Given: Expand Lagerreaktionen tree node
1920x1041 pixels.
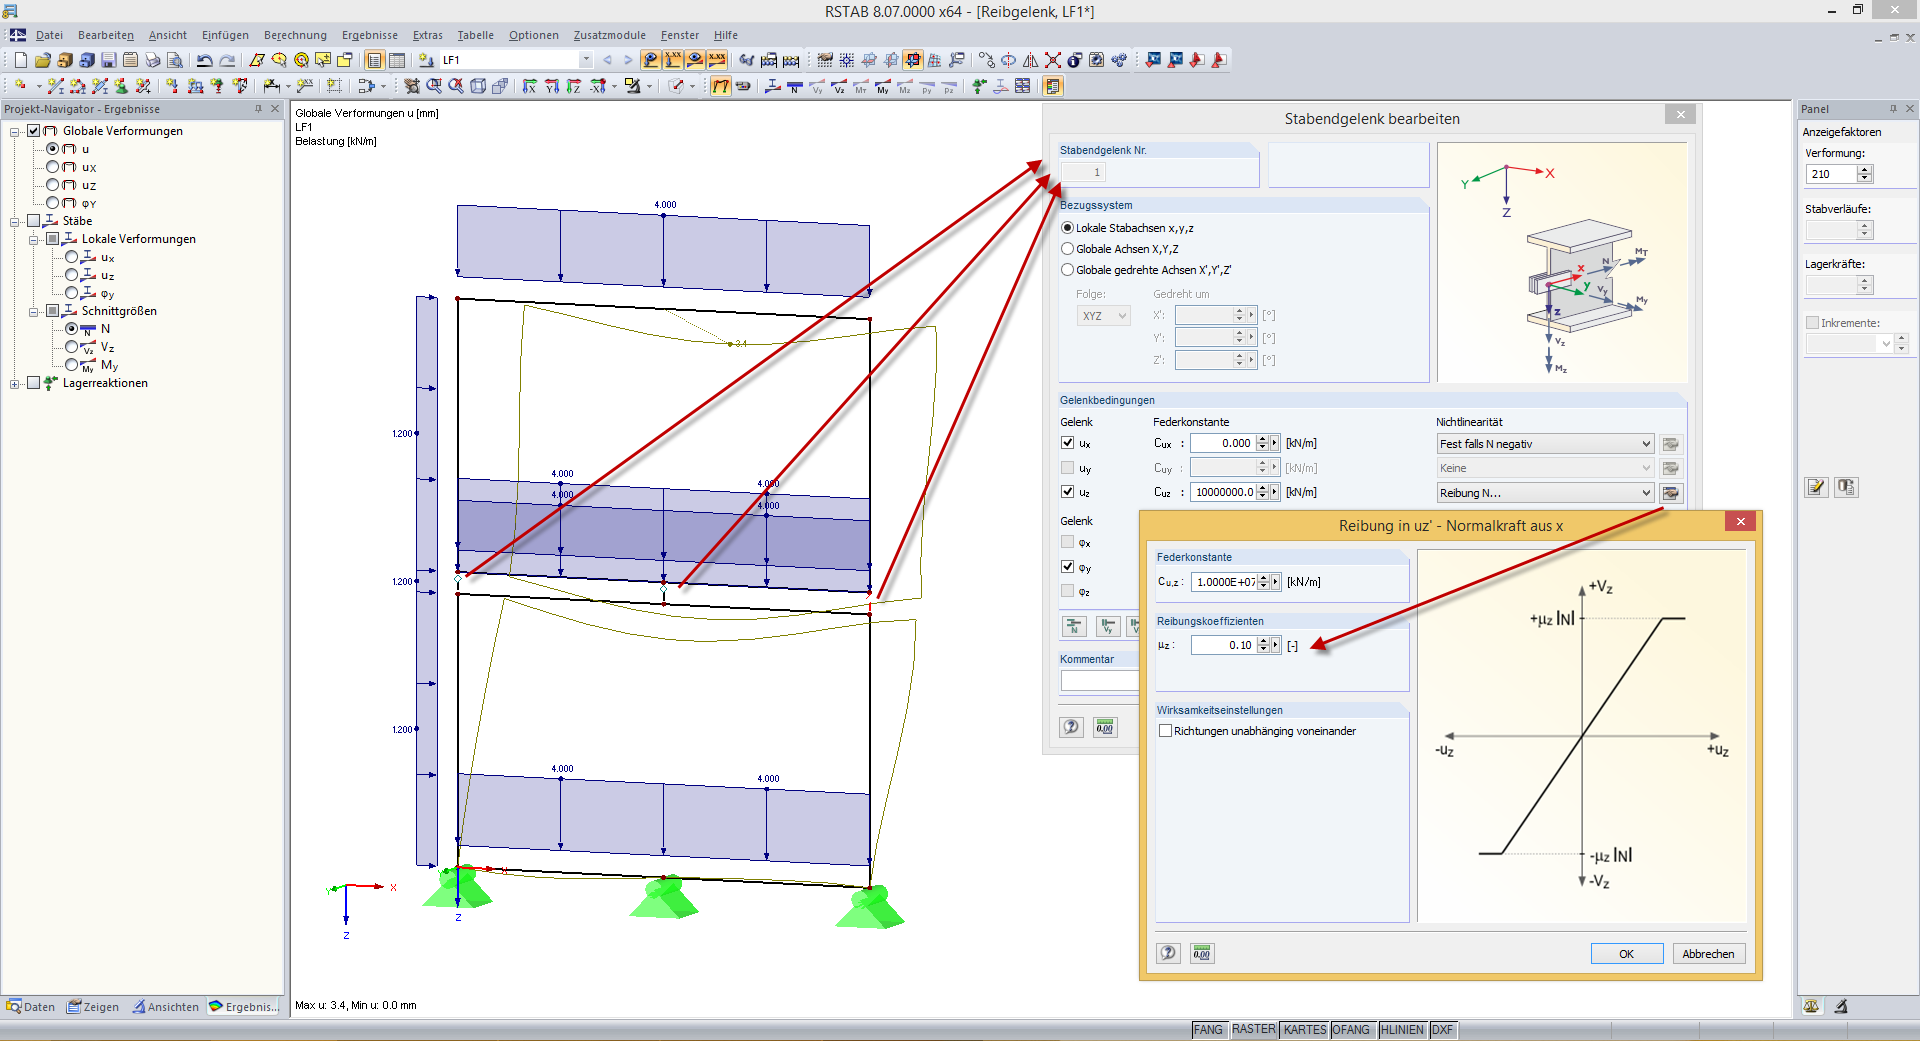Looking at the screenshot, I should pyautogui.click(x=15, y=383).
